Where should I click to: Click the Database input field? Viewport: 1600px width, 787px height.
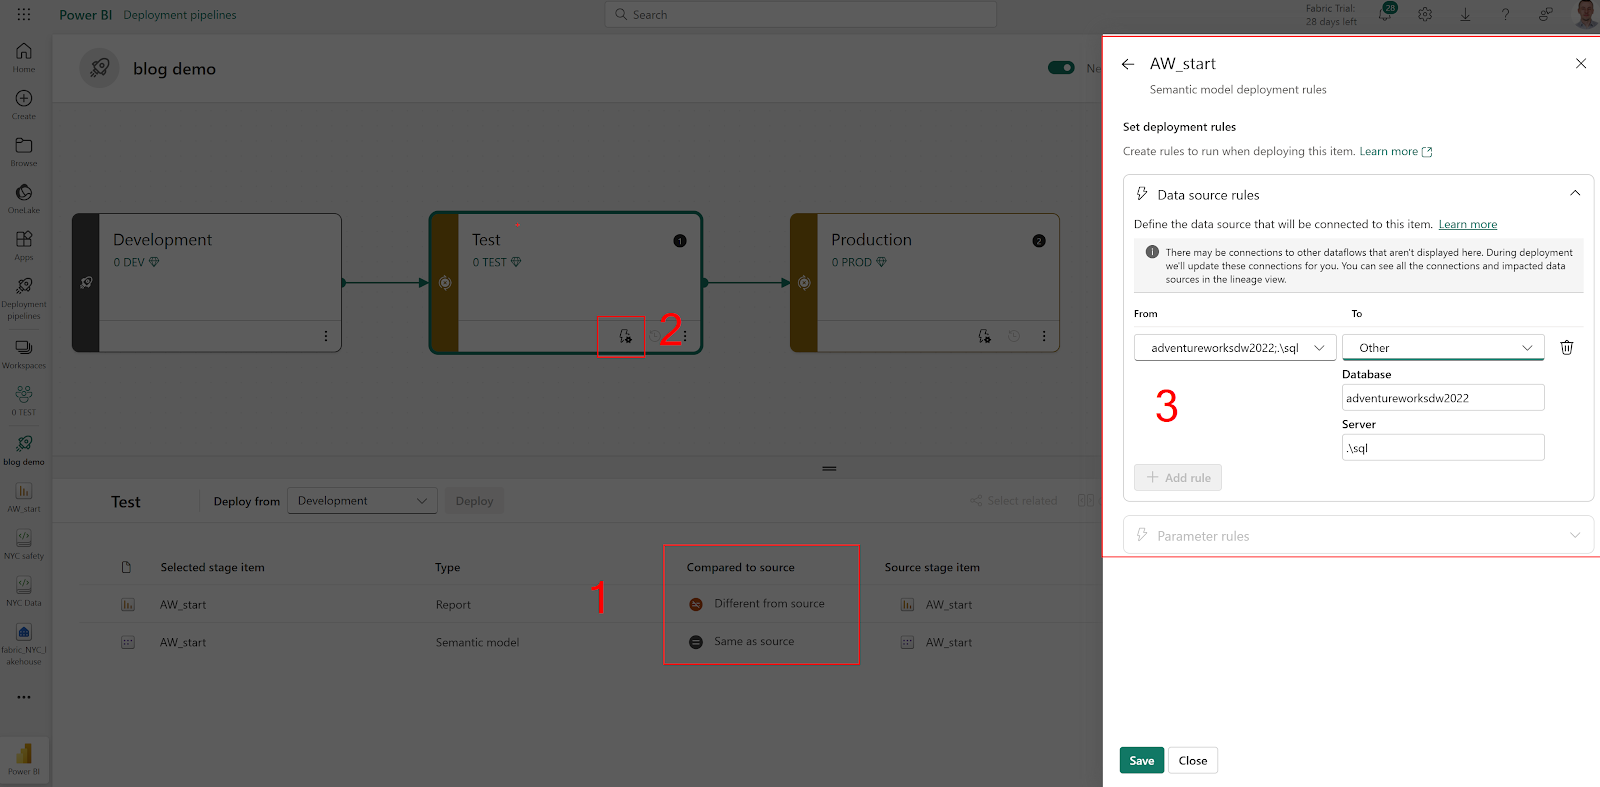point(1443,398)
